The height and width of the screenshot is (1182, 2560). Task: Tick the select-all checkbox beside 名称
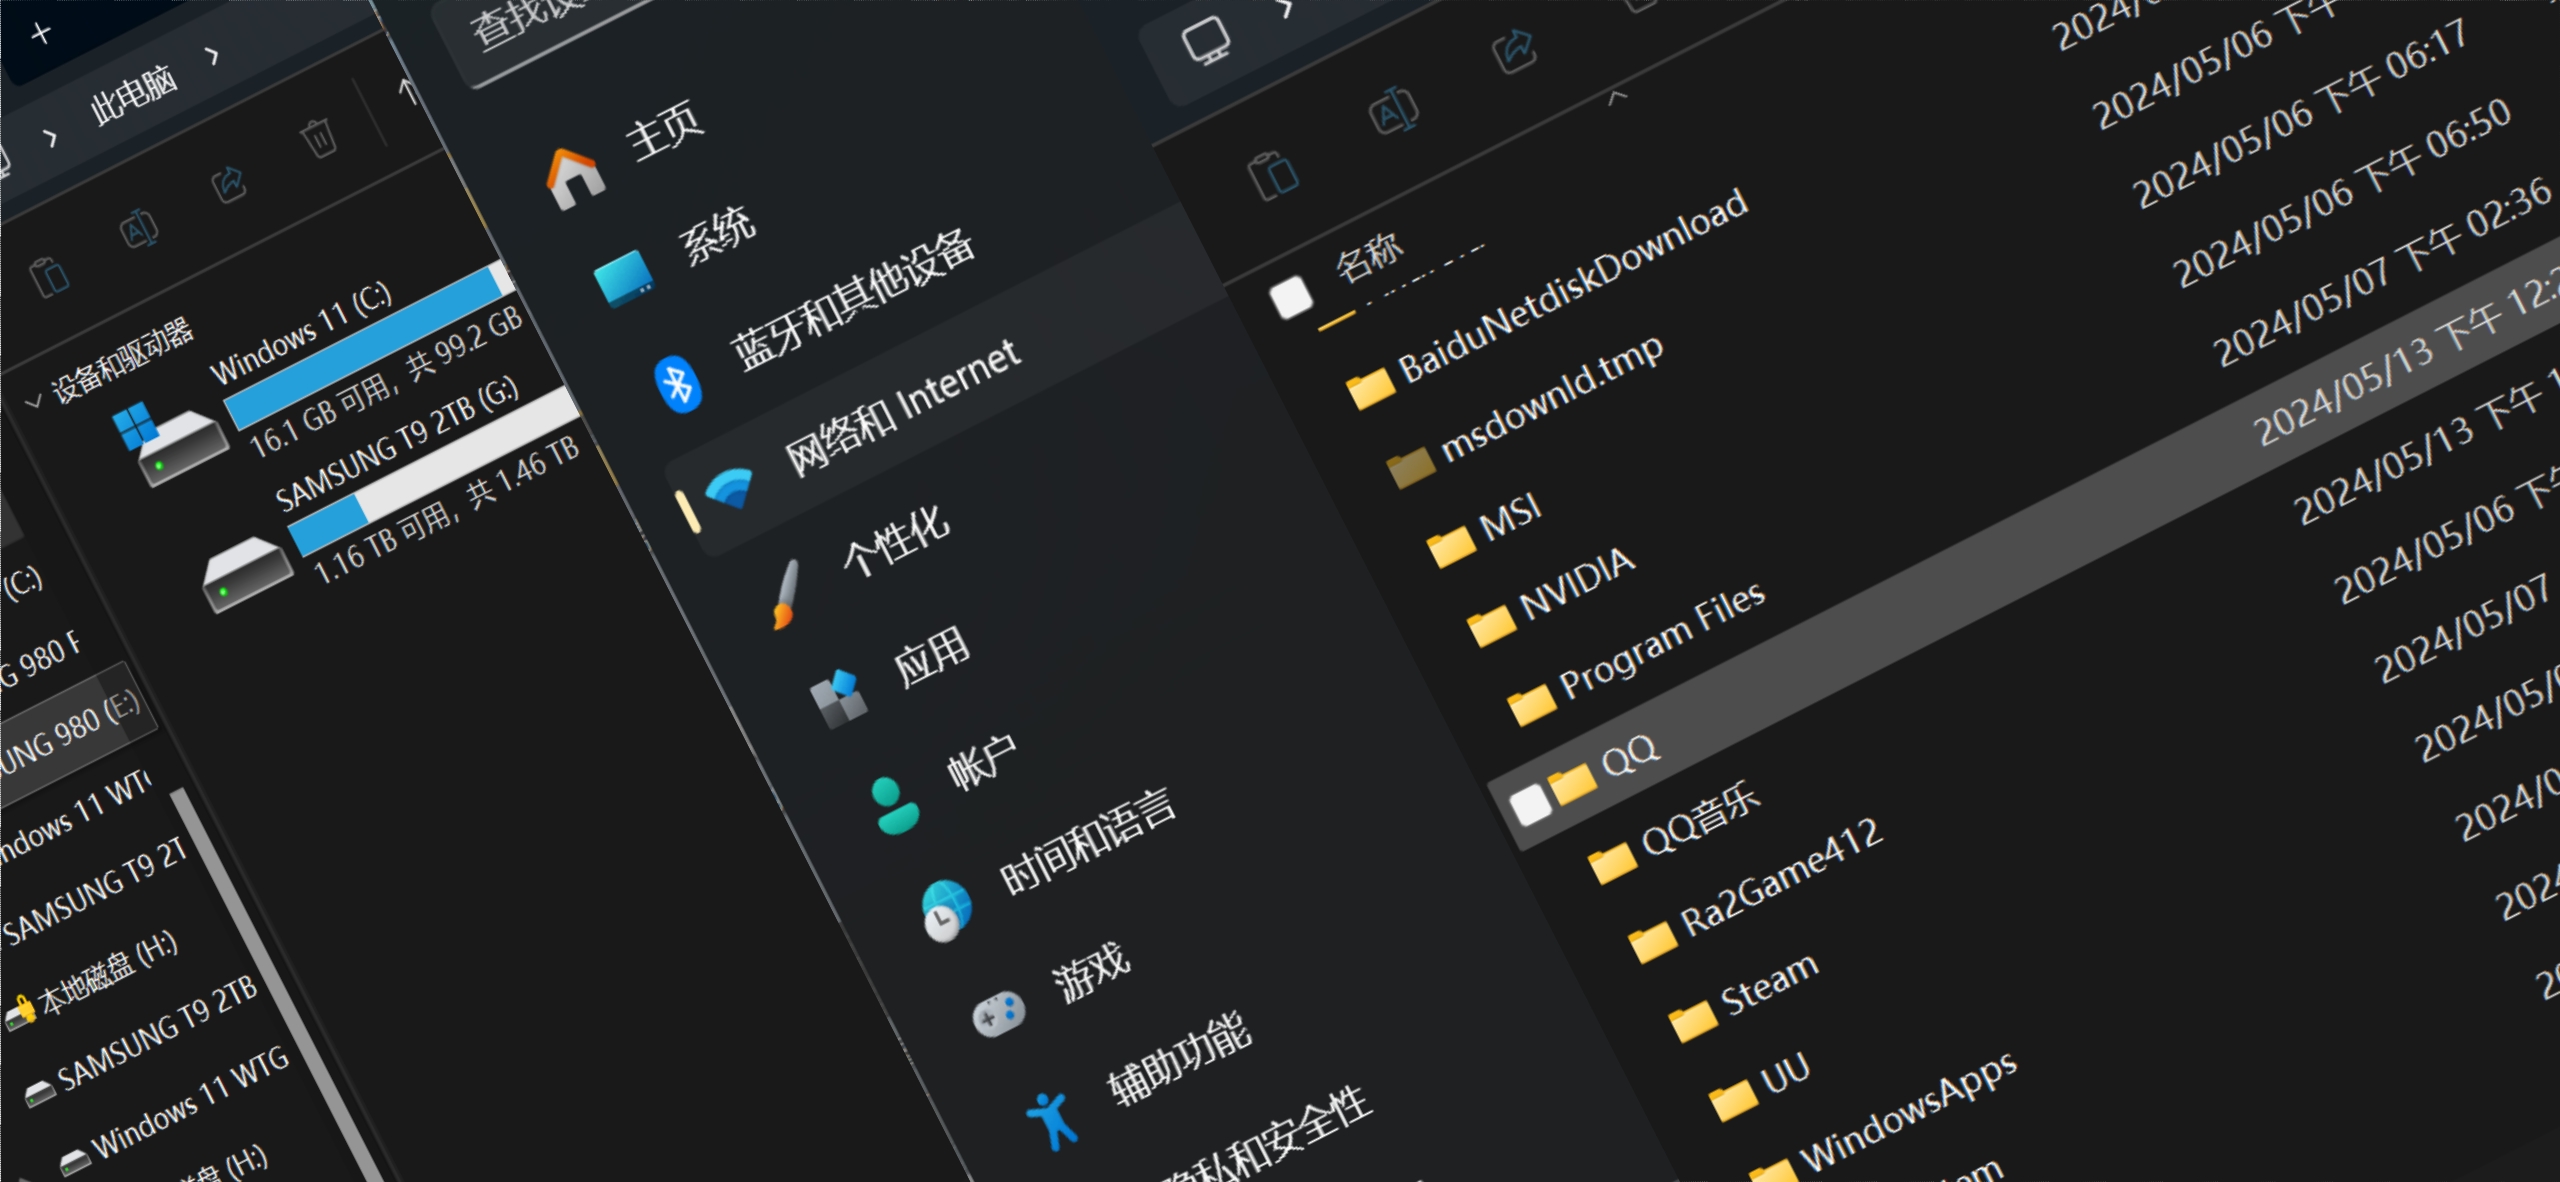[x=1291, y=297]
